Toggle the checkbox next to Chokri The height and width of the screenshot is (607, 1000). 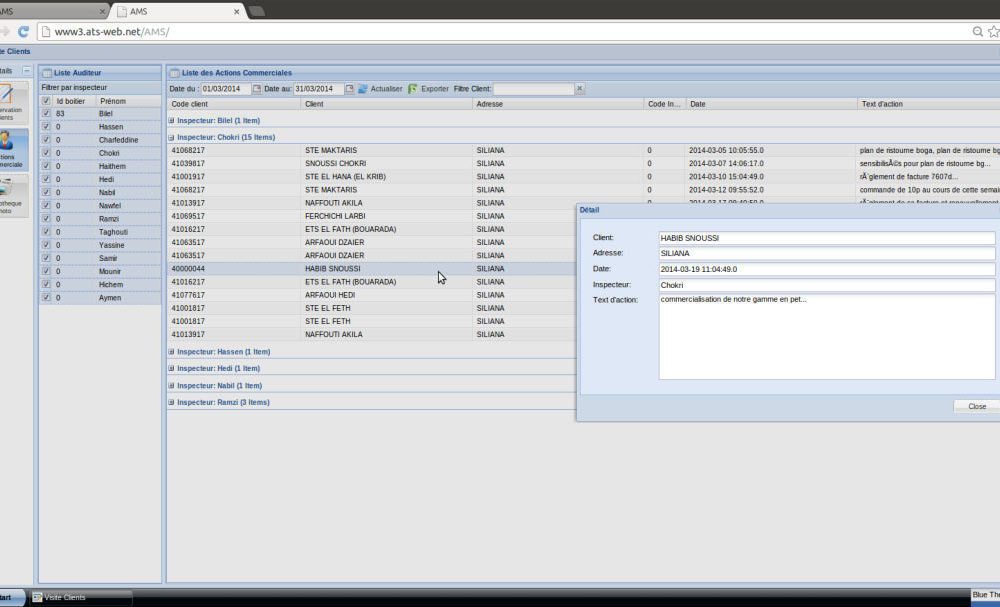tap(46, 153)
